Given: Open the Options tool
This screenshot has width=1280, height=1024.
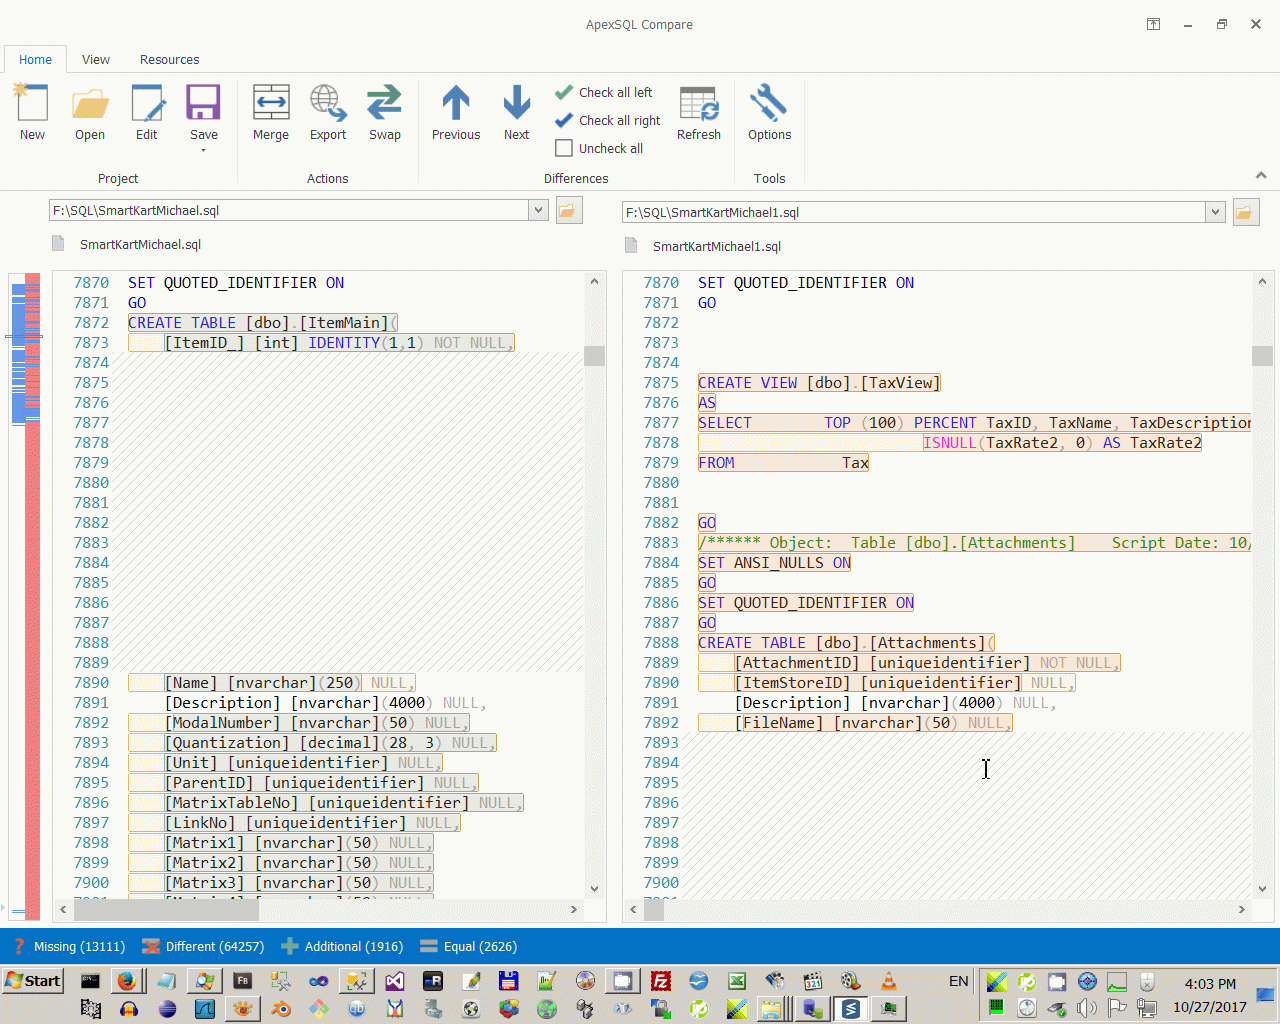Looking at the screenshot, I should coord(769,104).
